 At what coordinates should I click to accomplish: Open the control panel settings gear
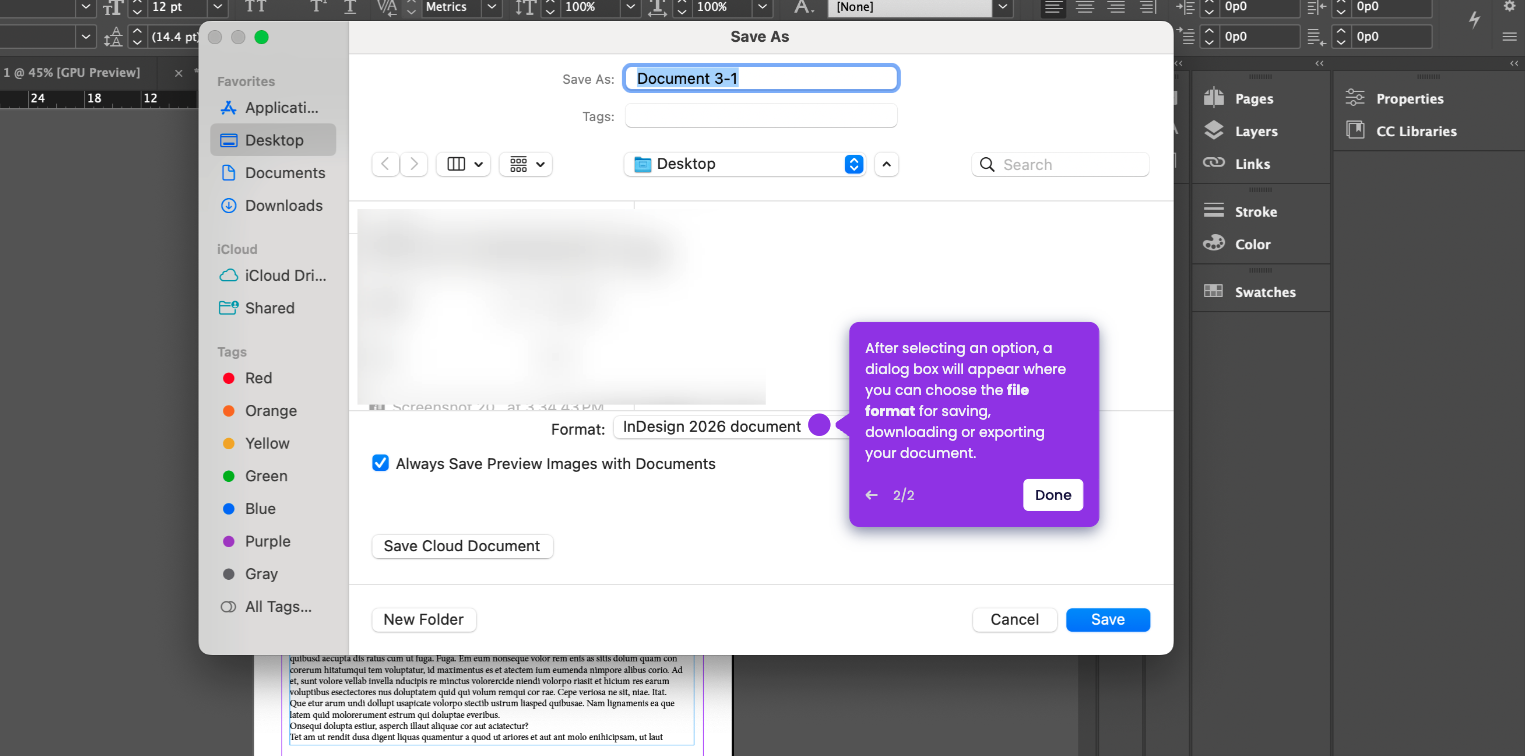pos(1510,6)
